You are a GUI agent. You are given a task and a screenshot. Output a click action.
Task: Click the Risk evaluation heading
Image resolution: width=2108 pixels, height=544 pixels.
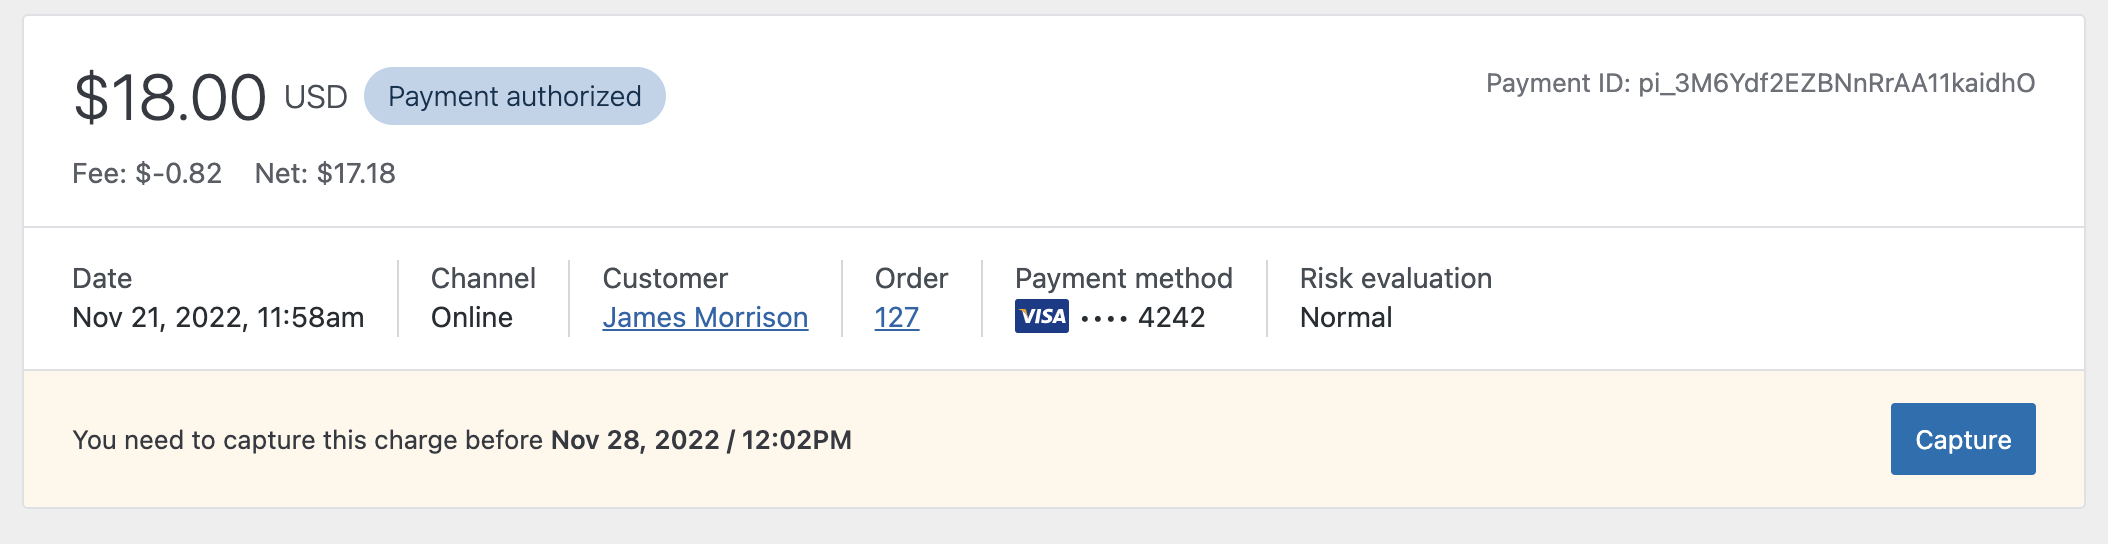1396,278
